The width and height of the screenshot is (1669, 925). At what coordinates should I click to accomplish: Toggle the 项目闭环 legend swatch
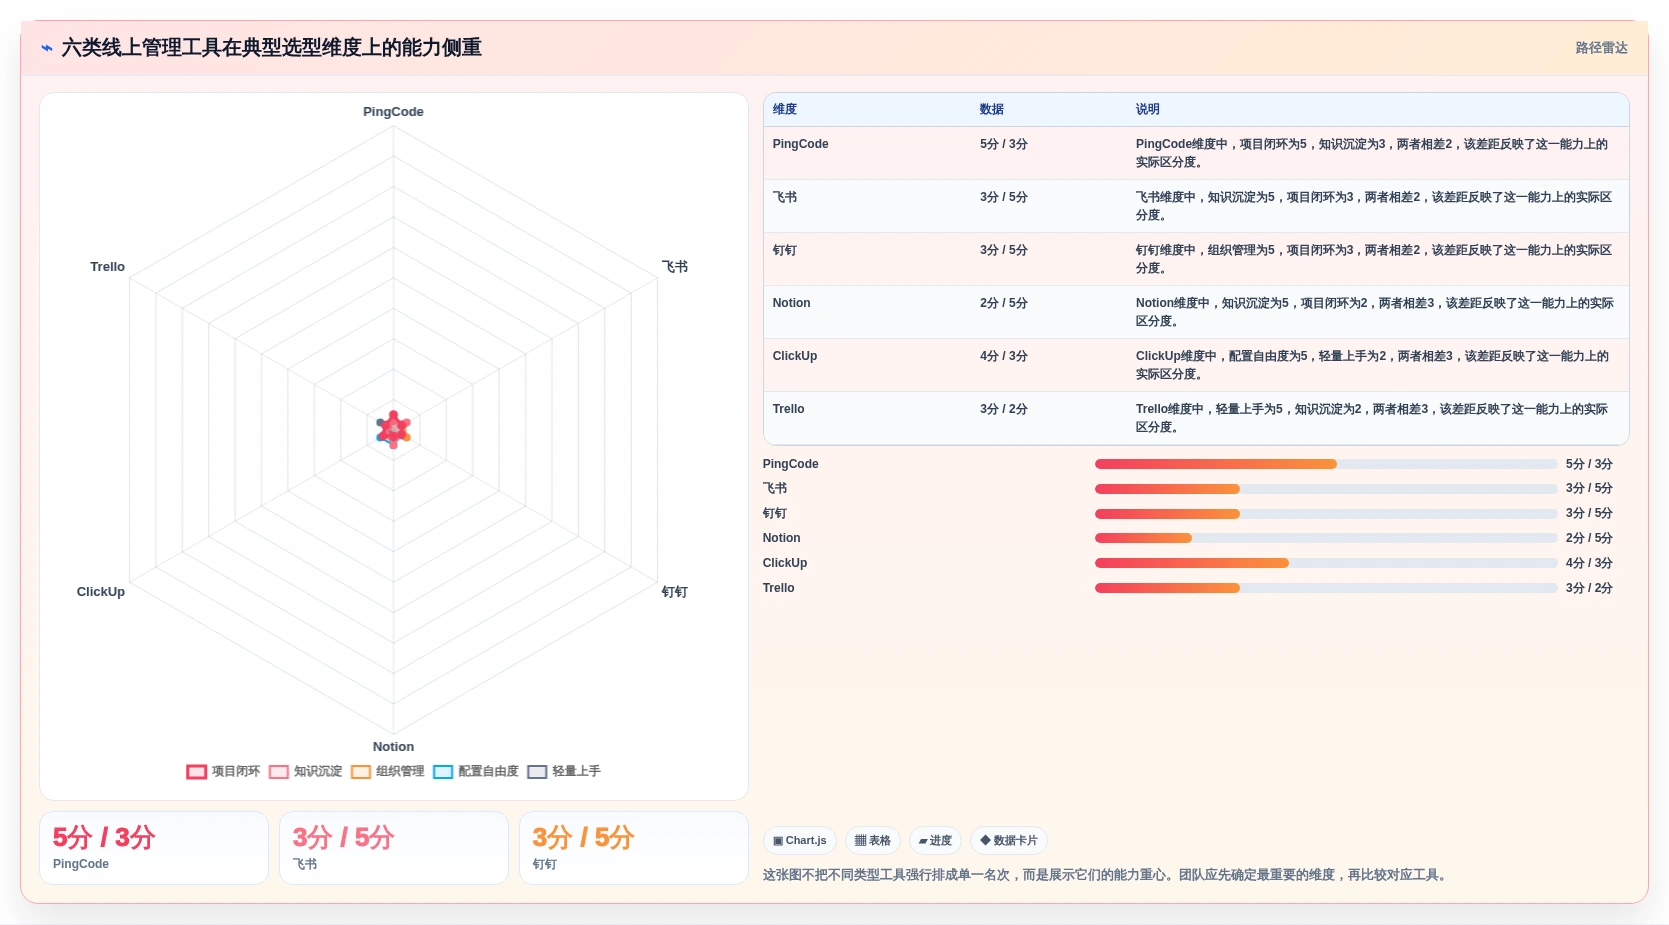196,772
